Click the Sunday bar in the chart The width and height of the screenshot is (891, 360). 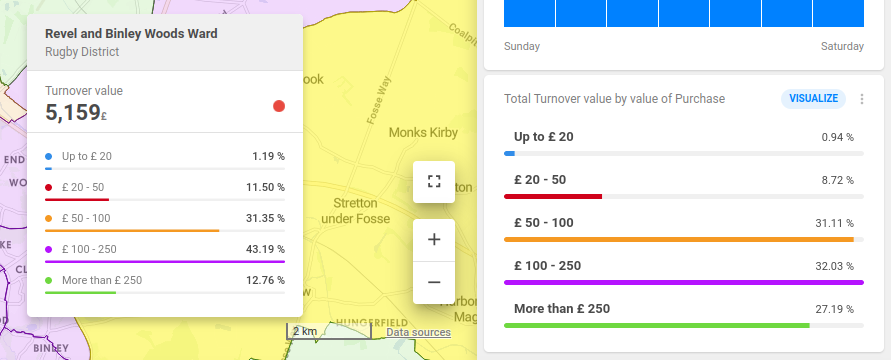tap(530, 13)
